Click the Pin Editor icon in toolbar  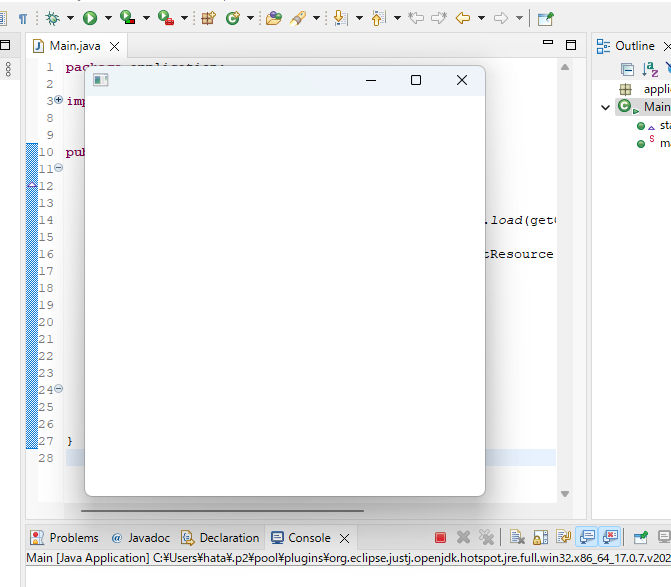[546, 18]
